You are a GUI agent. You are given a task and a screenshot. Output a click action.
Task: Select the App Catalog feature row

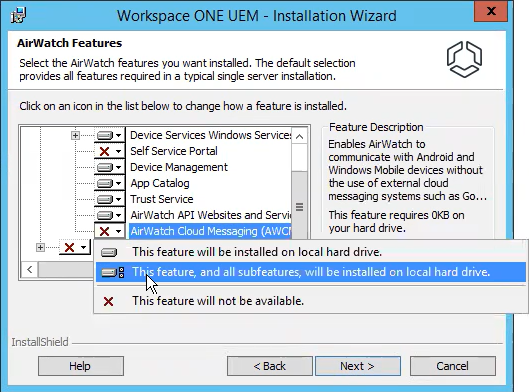160,183
